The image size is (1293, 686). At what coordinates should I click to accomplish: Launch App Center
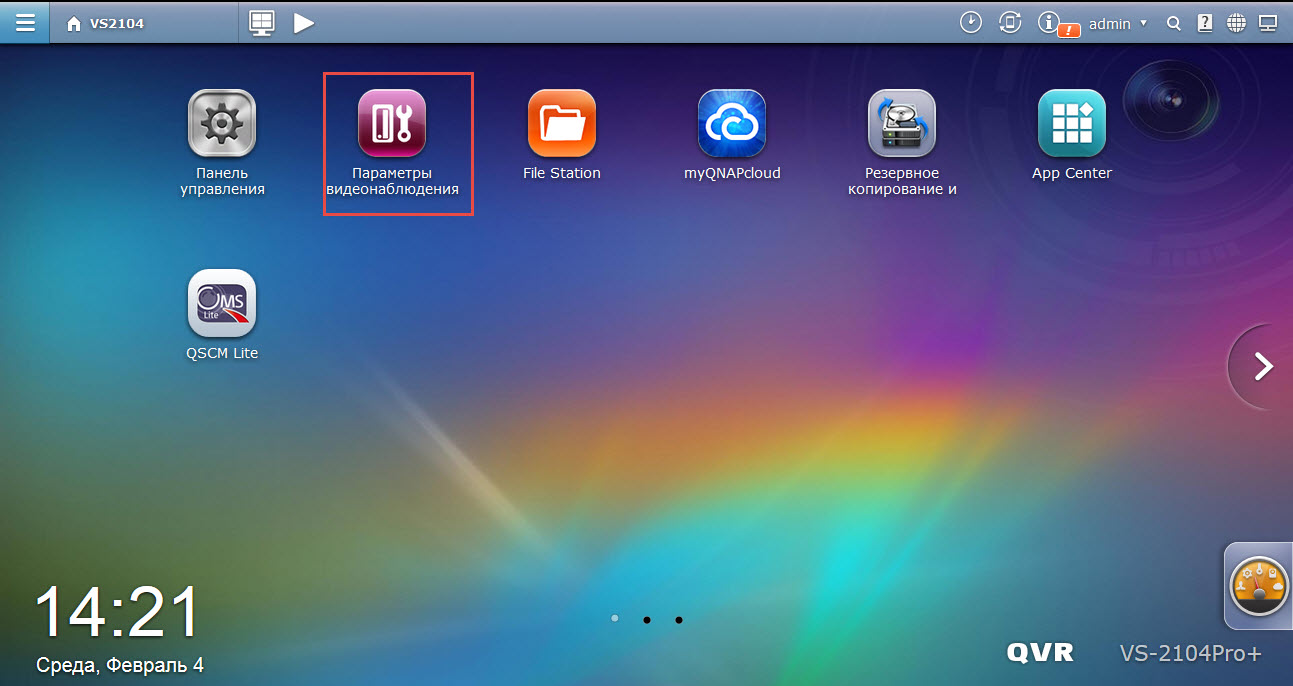click(1072, 135)
